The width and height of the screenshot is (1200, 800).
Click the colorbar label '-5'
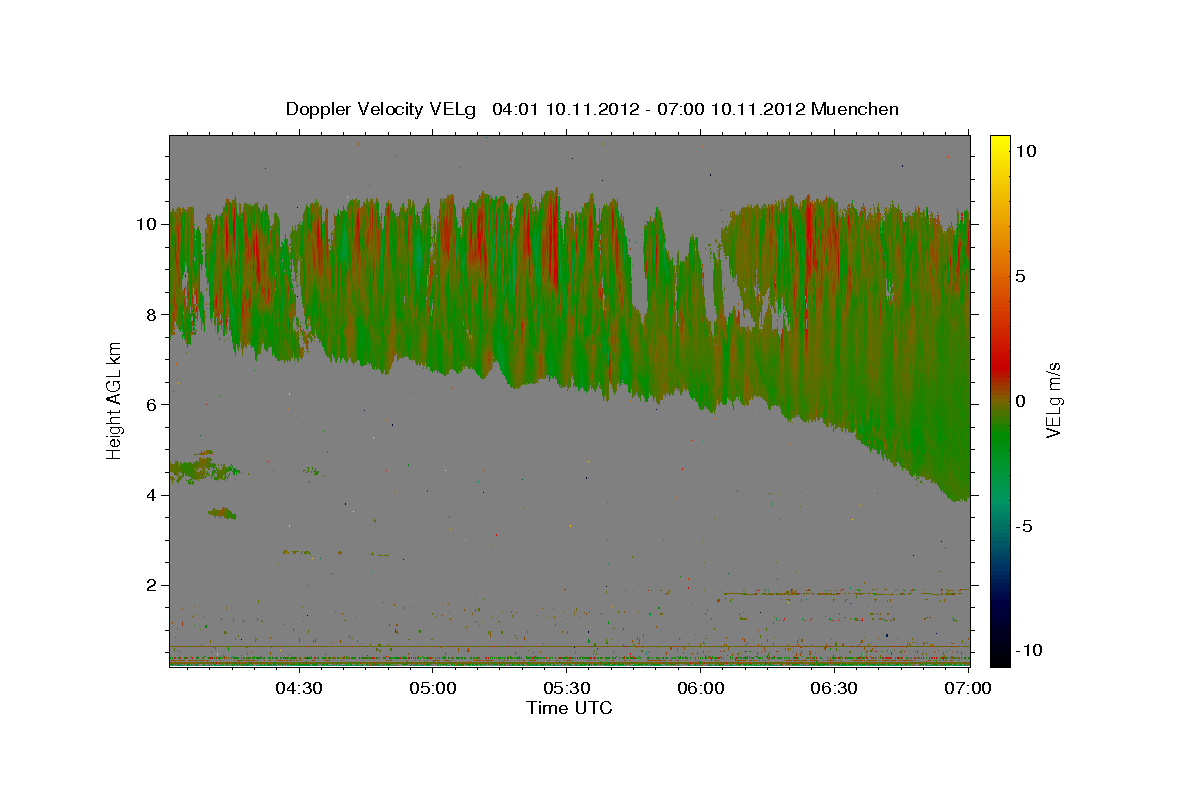coord(1025,526)
